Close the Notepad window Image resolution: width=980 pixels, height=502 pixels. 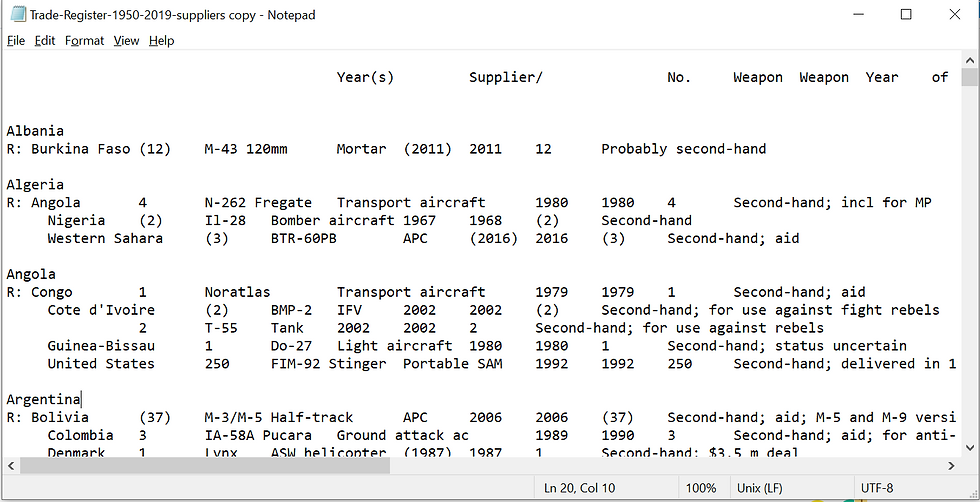[954, 14]
